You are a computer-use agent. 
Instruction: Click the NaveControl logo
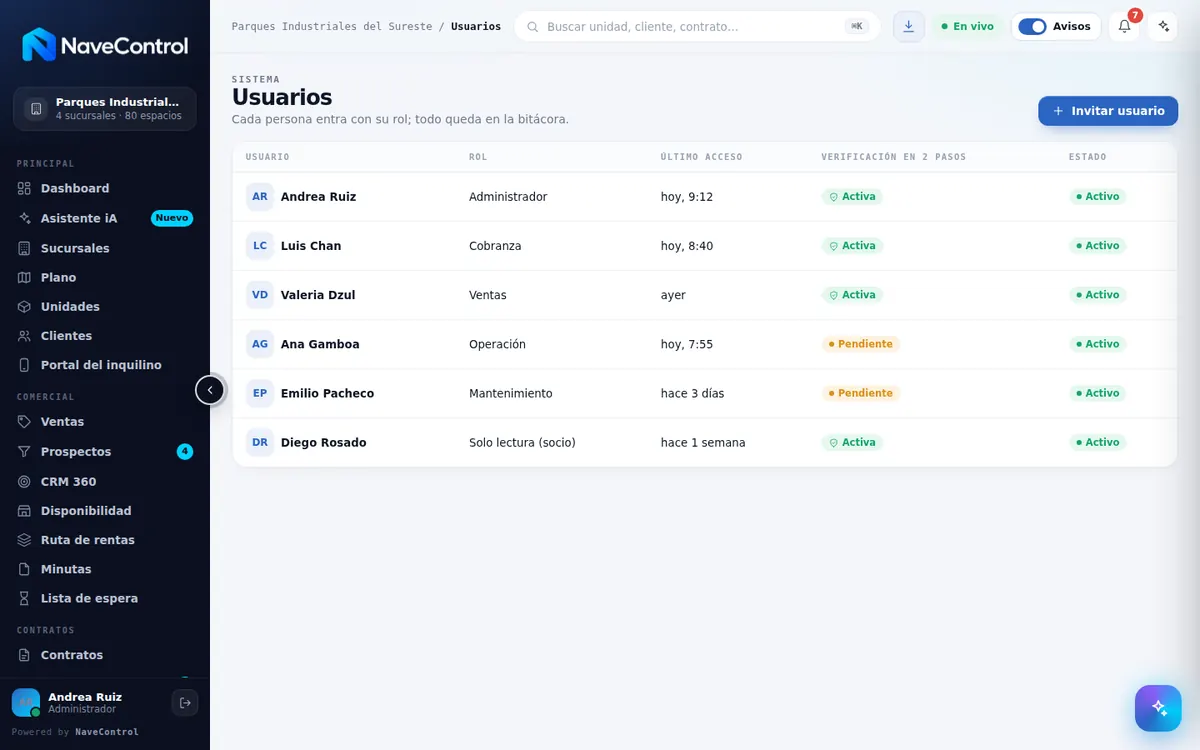point(105,45)
